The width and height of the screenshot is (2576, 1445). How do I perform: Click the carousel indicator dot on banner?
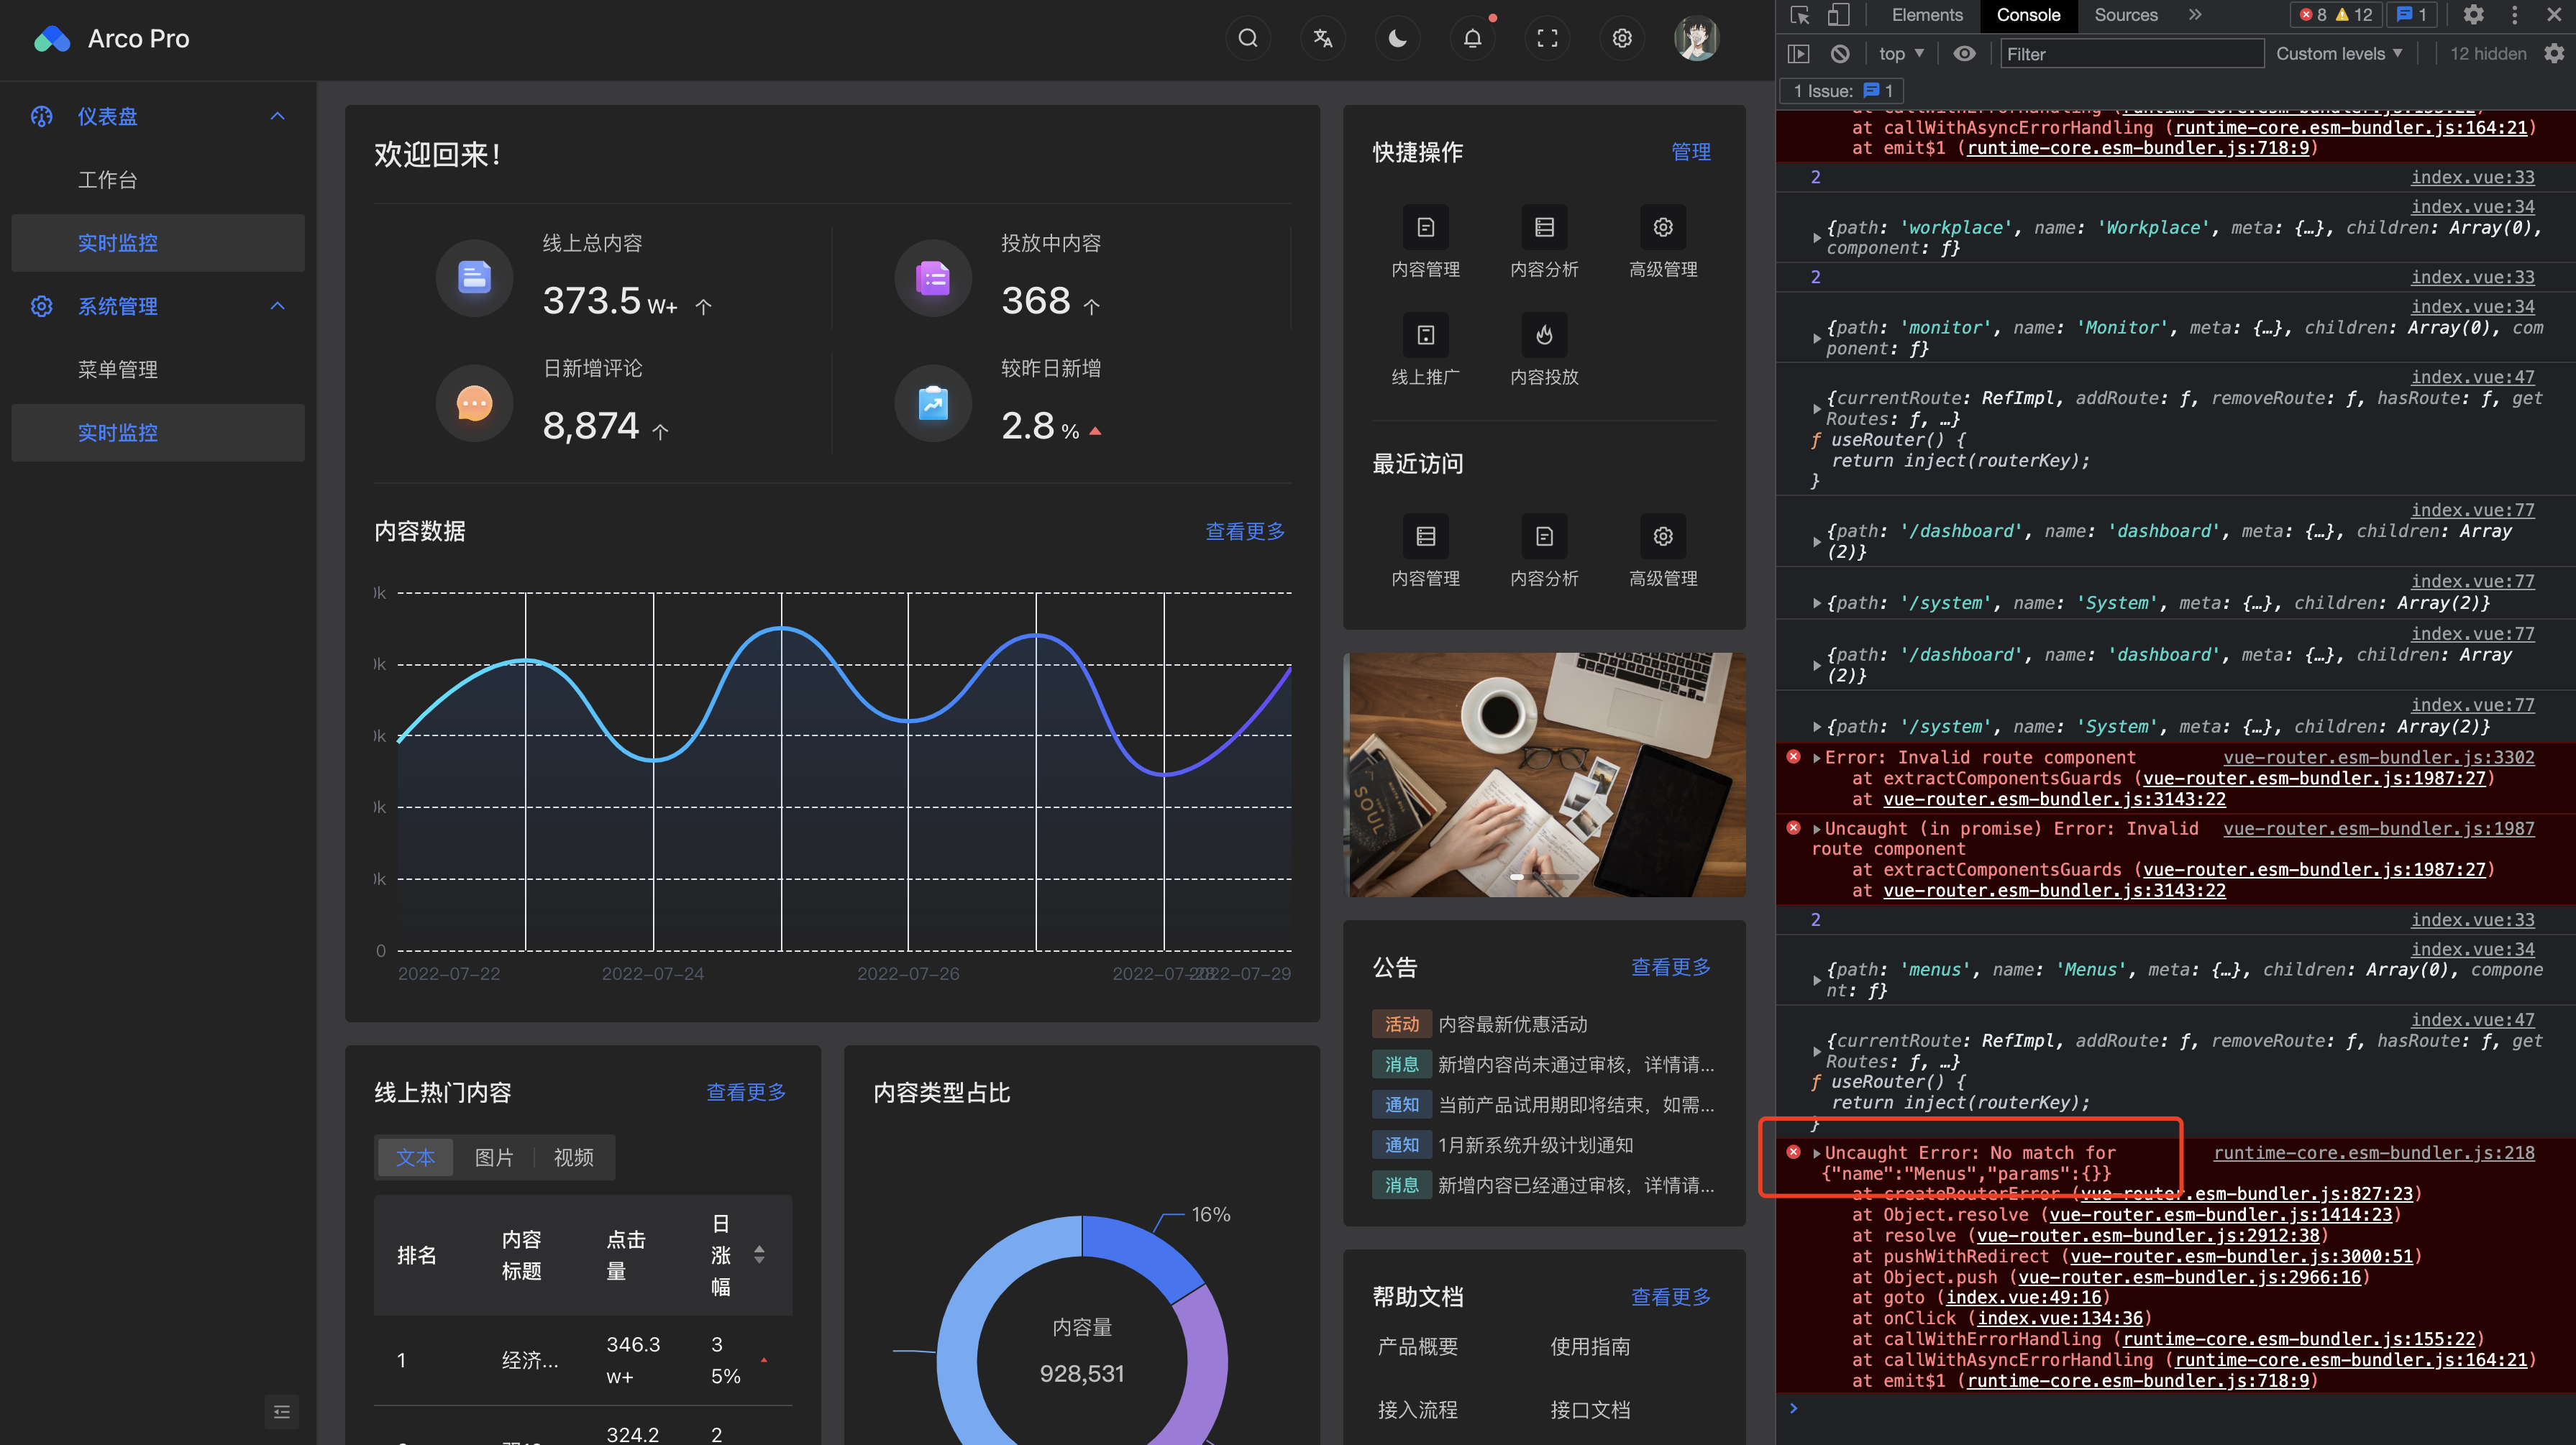tap(1517, 877)
